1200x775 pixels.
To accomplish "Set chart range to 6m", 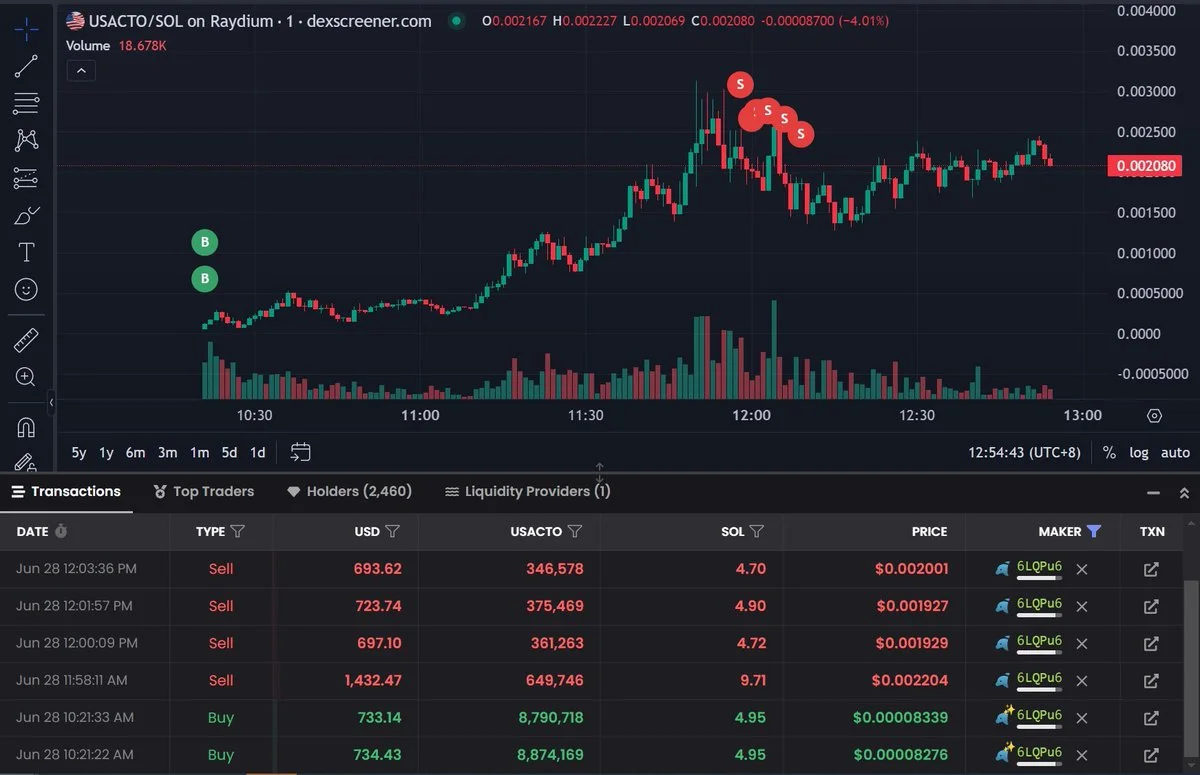I will point(135,452).
